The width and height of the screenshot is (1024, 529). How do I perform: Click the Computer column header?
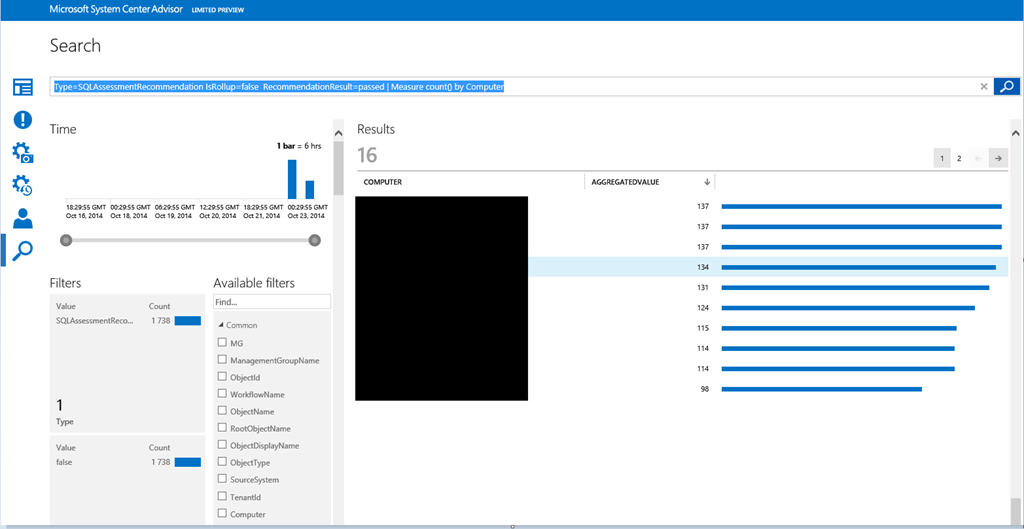pyautogui.click(x=383, y=182)
